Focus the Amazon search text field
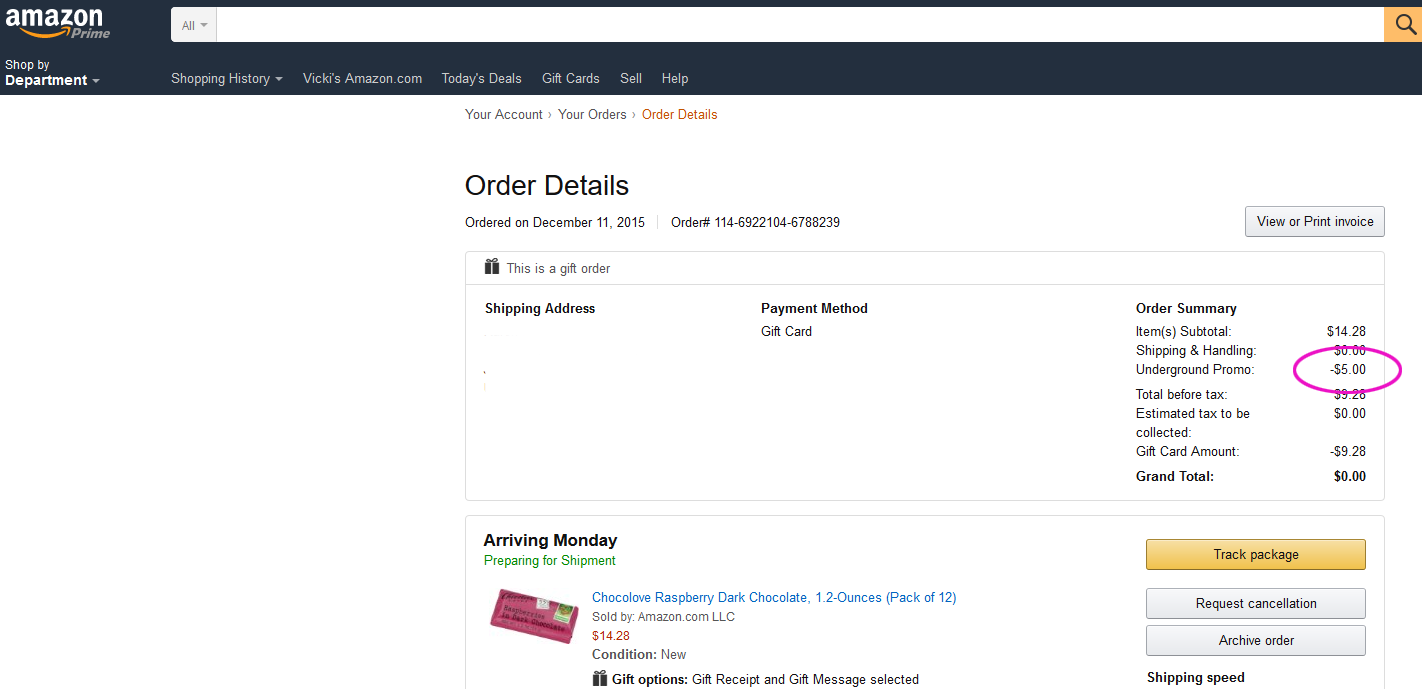Screen dimensions: 1422x689 [800, 25]
